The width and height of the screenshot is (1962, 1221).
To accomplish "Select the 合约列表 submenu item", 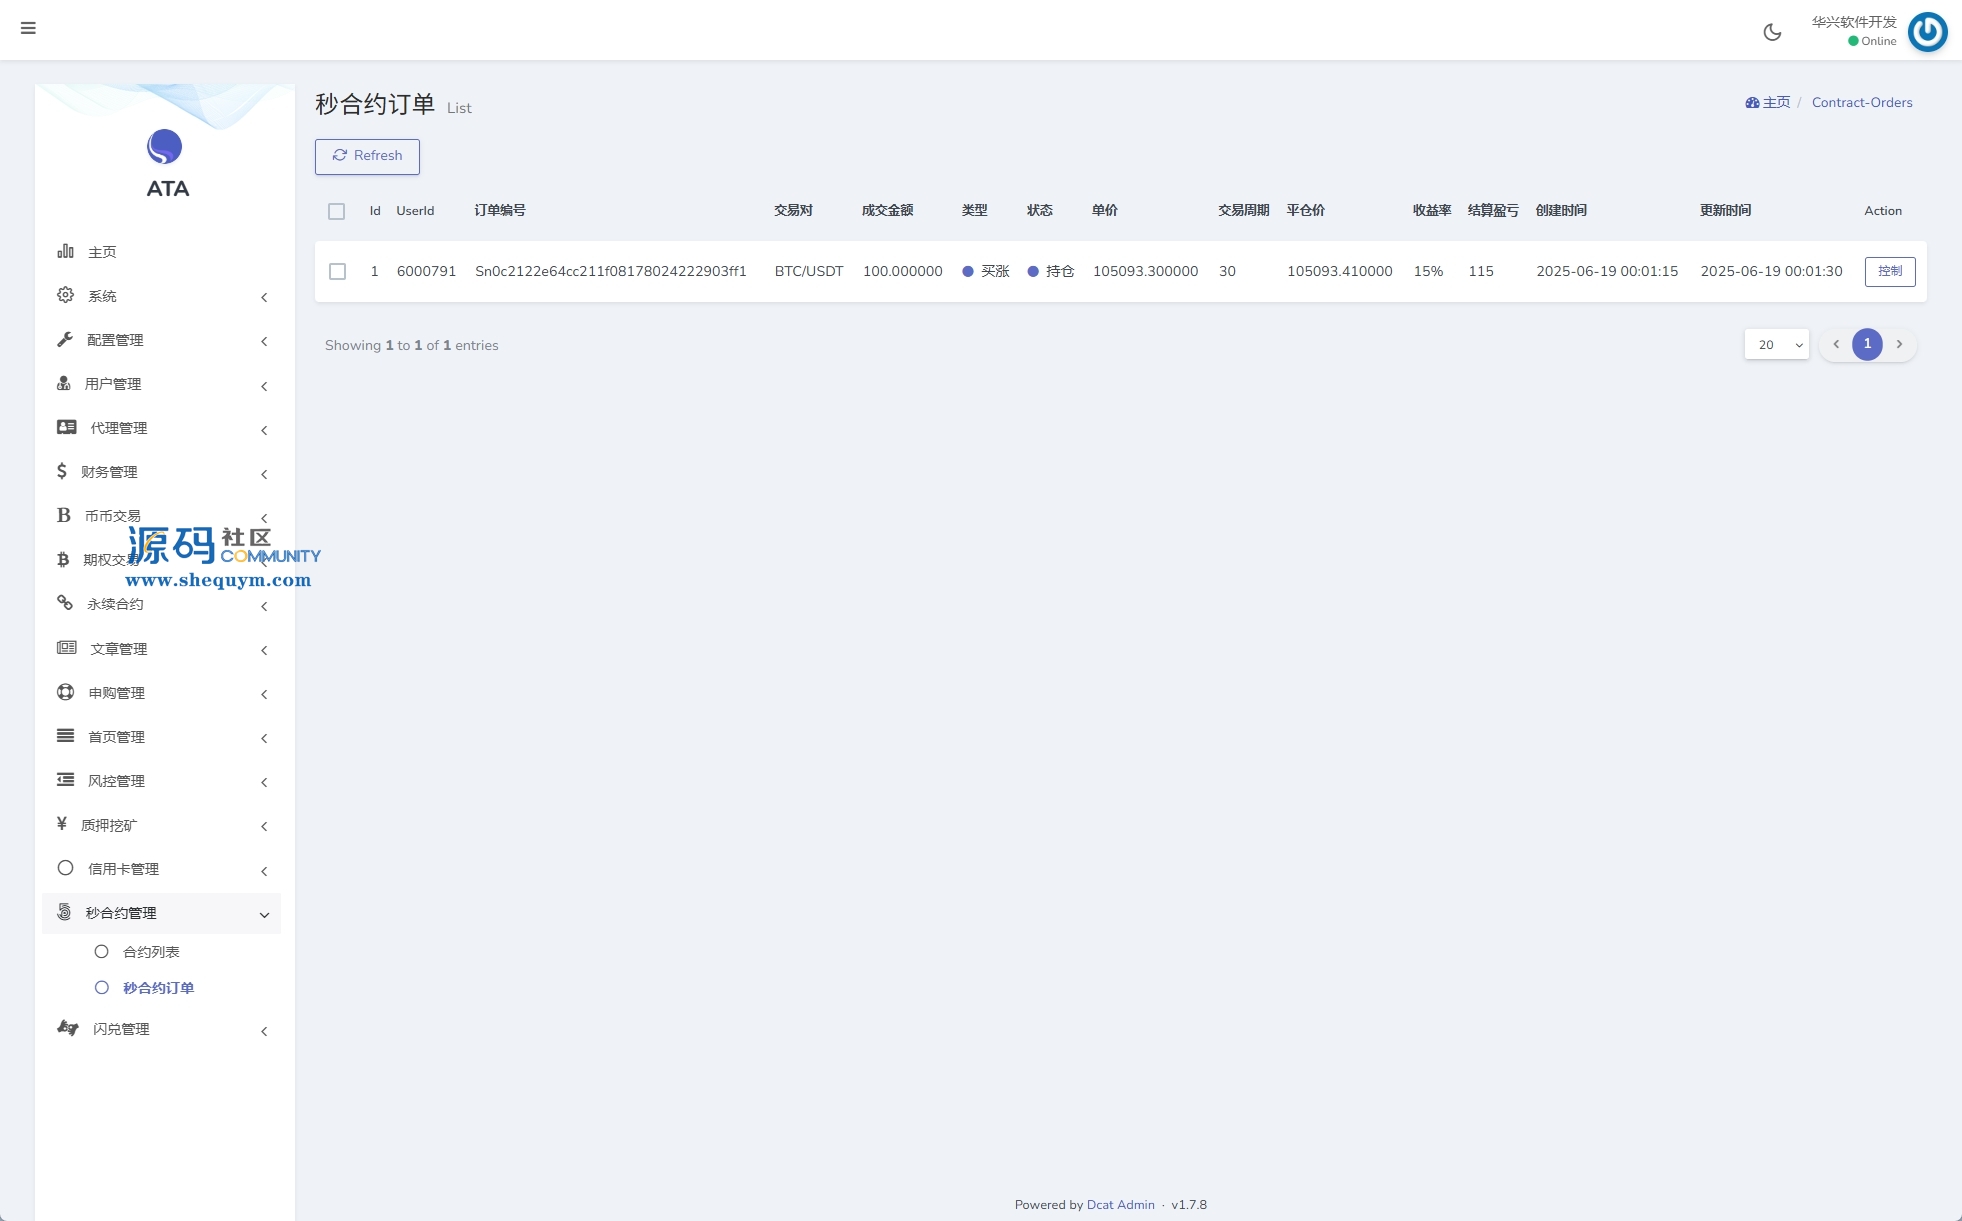I will click(151, 952).
